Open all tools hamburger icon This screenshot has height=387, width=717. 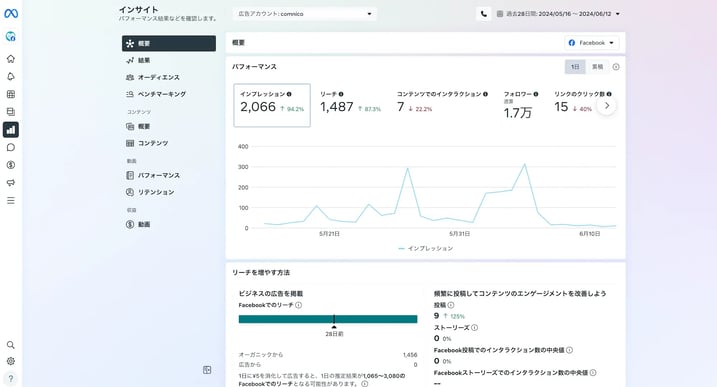coord(11,200)
